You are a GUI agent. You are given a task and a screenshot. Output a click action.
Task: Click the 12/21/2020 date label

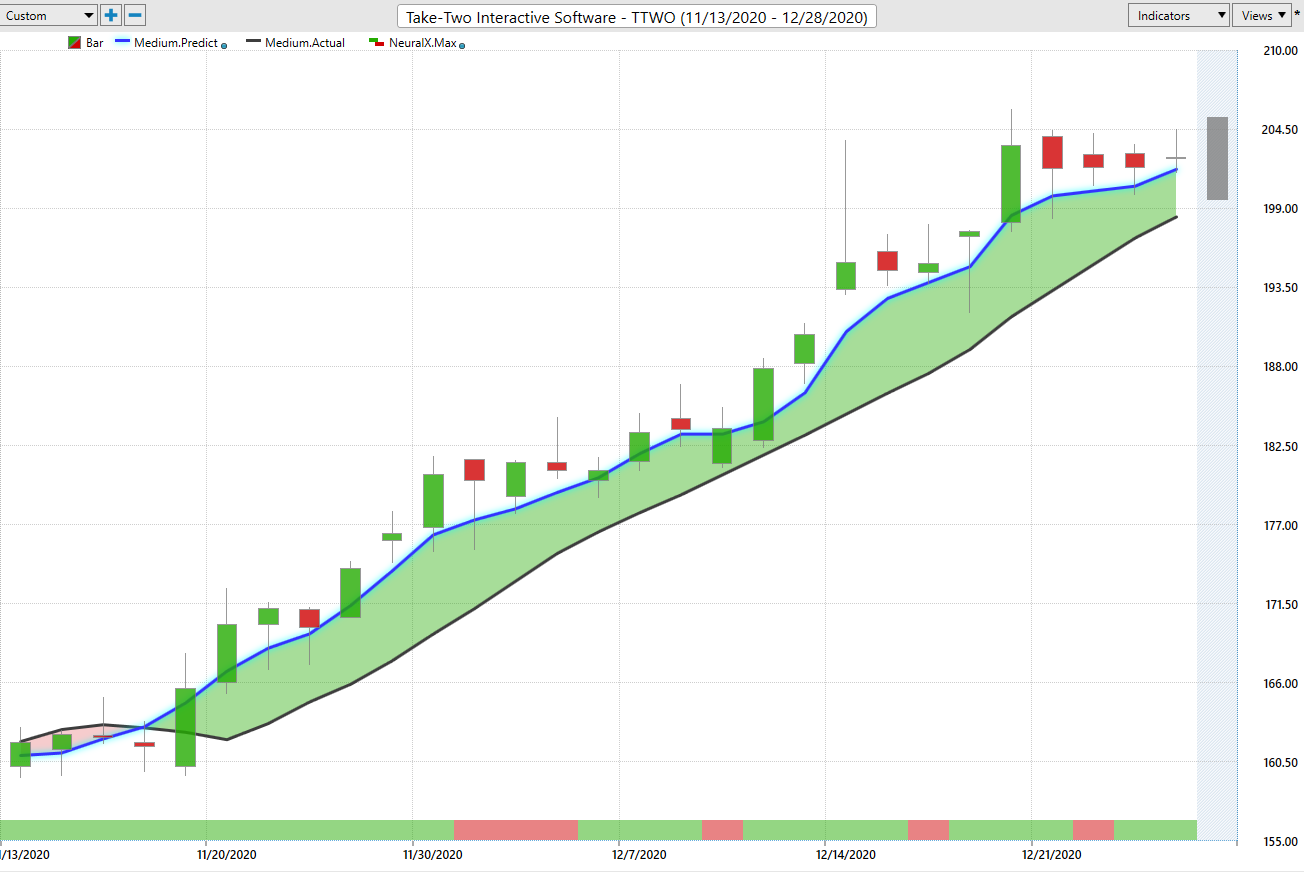click(x=1051, y=855)
